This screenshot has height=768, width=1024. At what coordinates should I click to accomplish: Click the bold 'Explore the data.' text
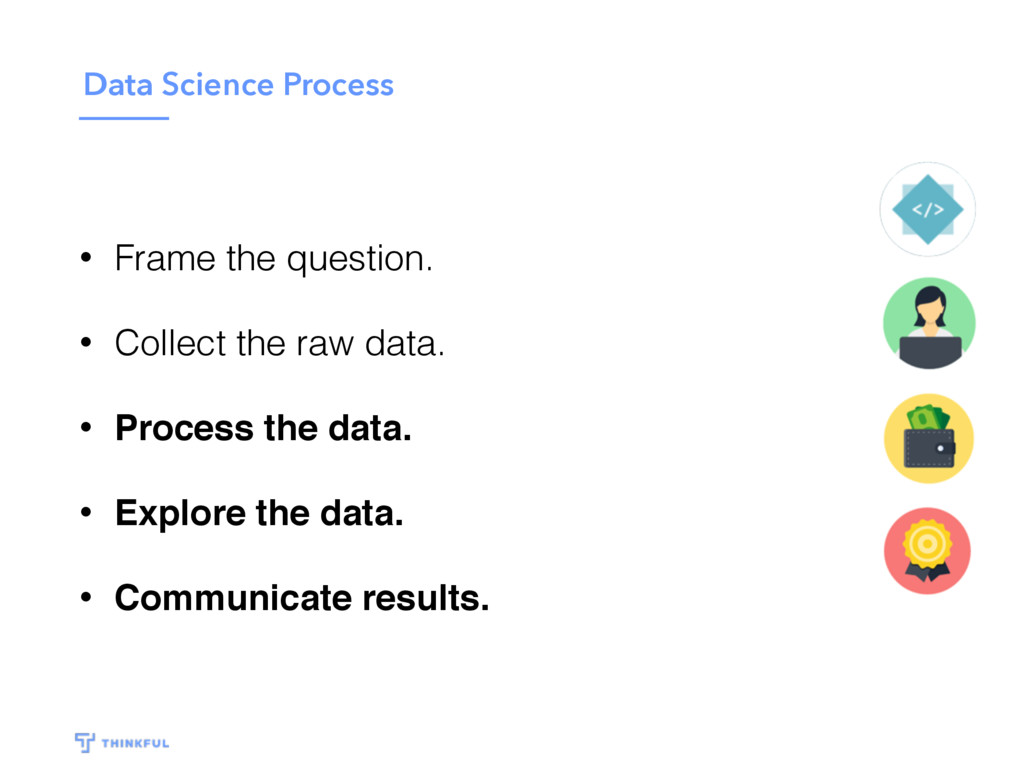(259, 513)
